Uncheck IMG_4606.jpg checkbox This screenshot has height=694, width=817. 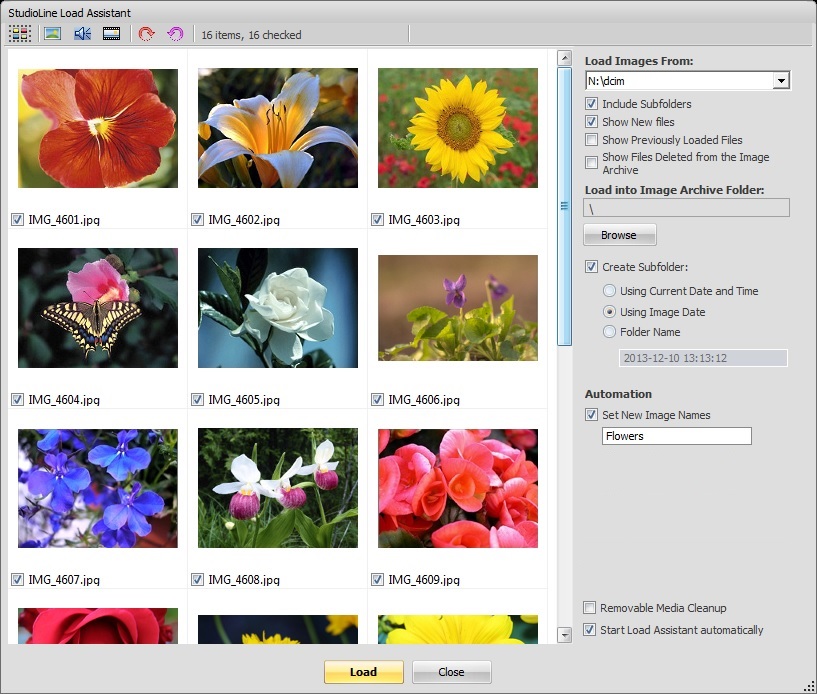point(377,400)
